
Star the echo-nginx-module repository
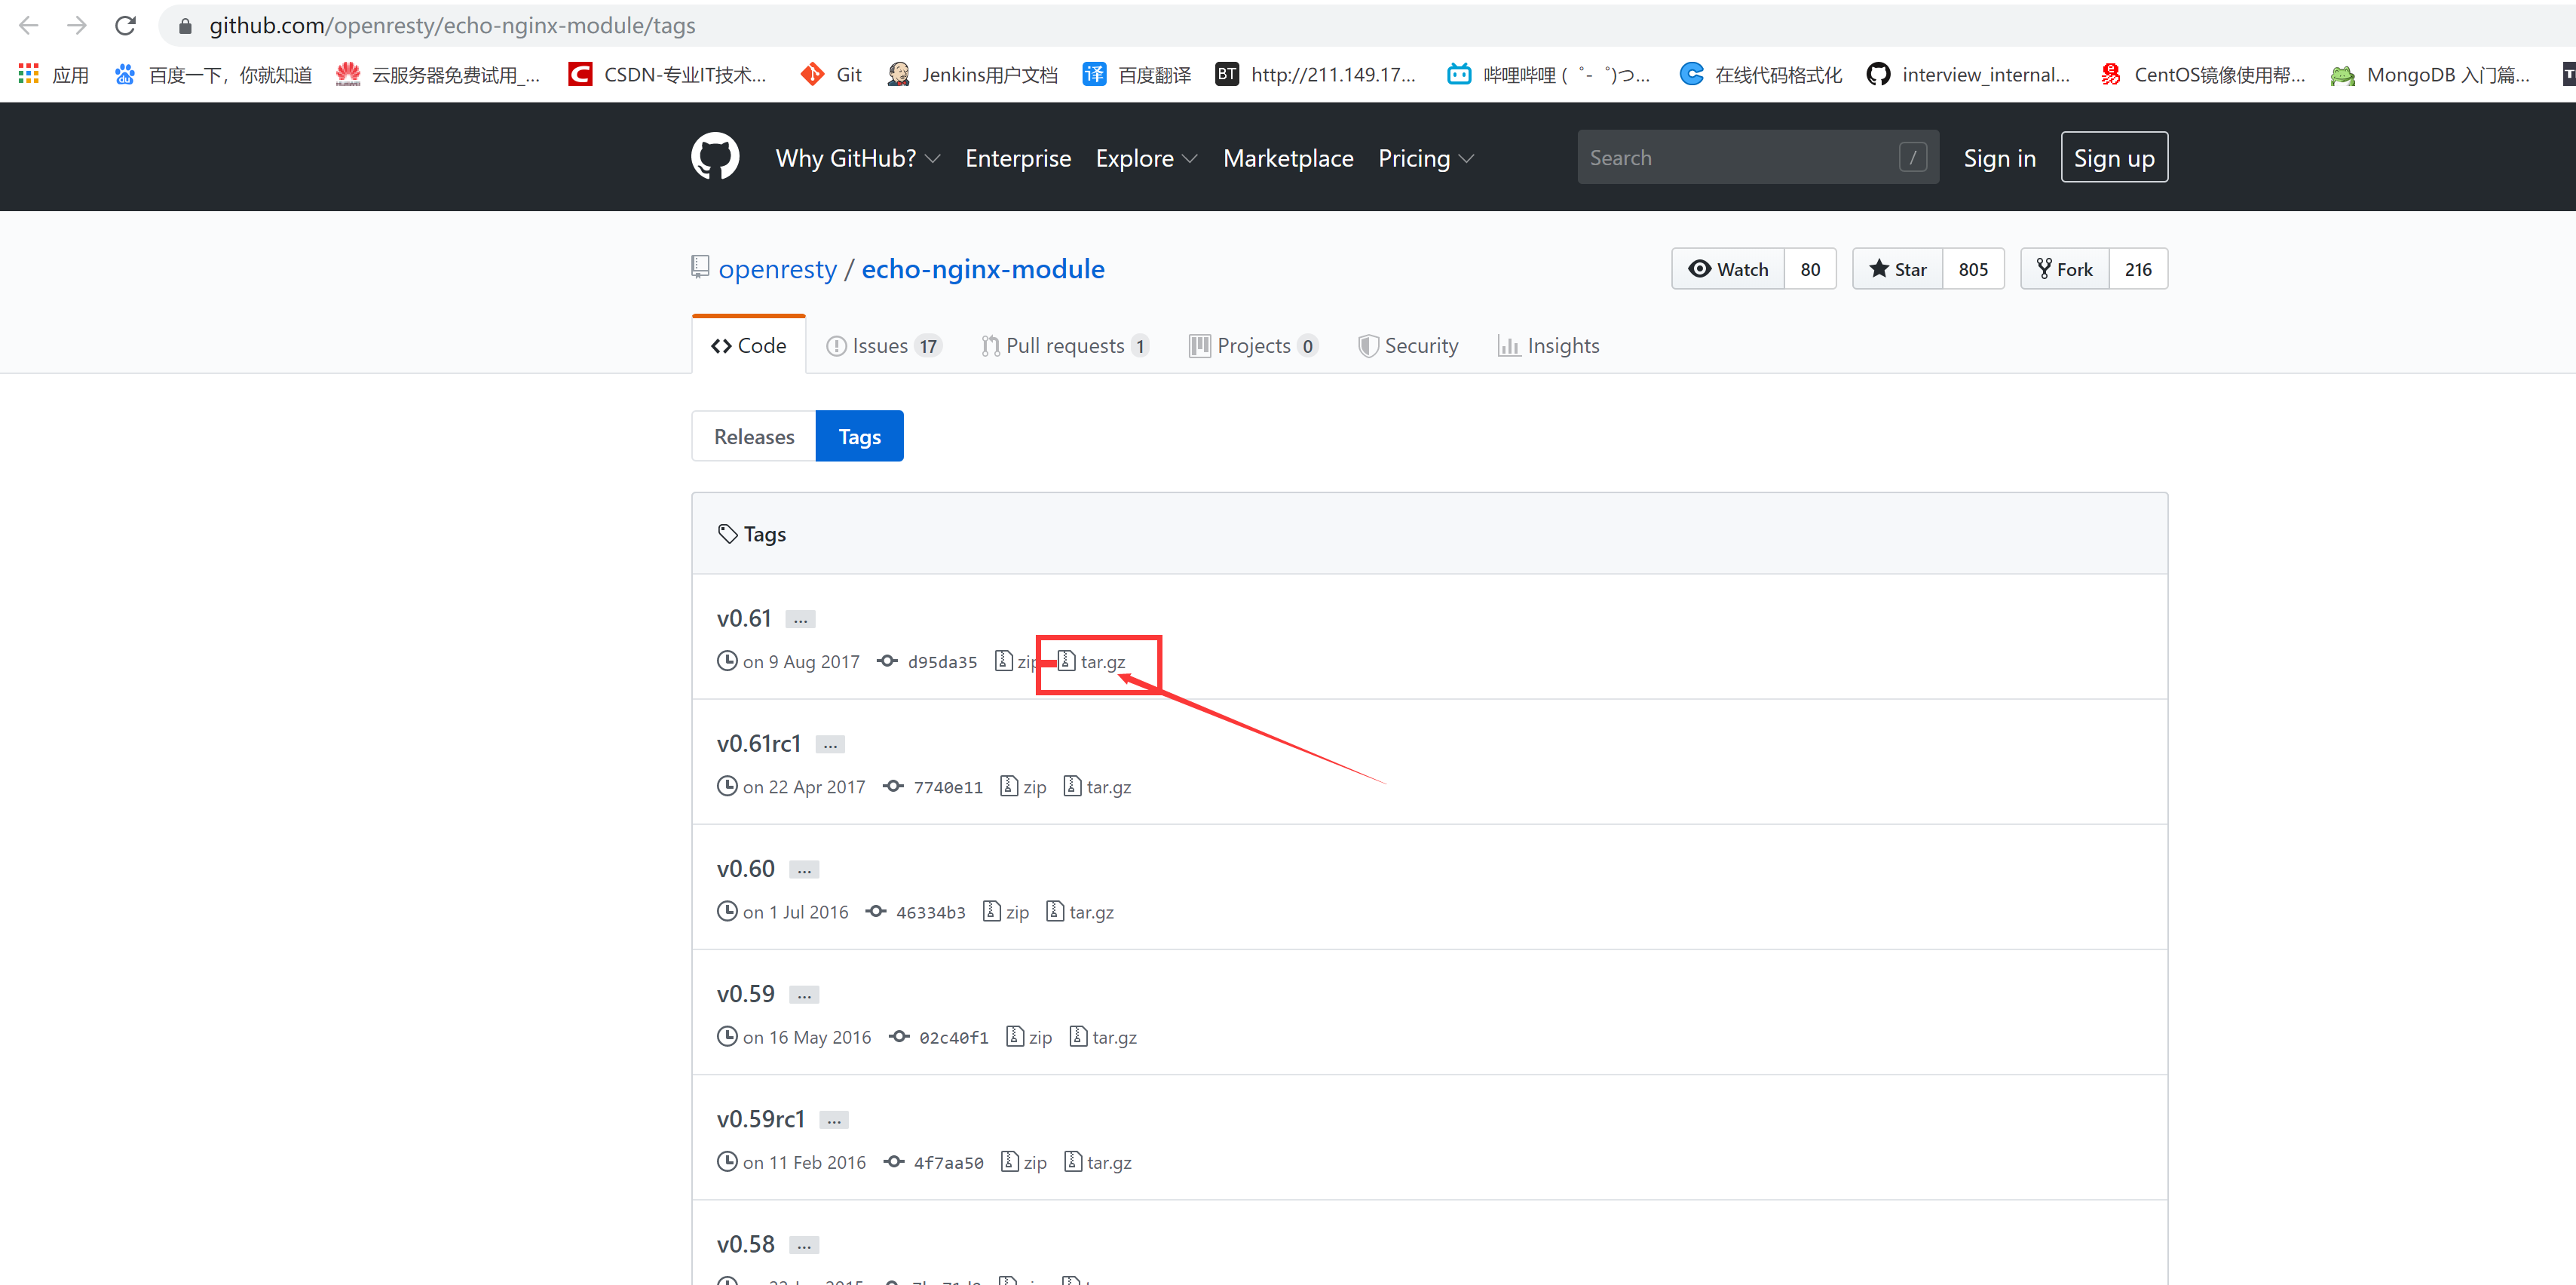point(1897,269)
